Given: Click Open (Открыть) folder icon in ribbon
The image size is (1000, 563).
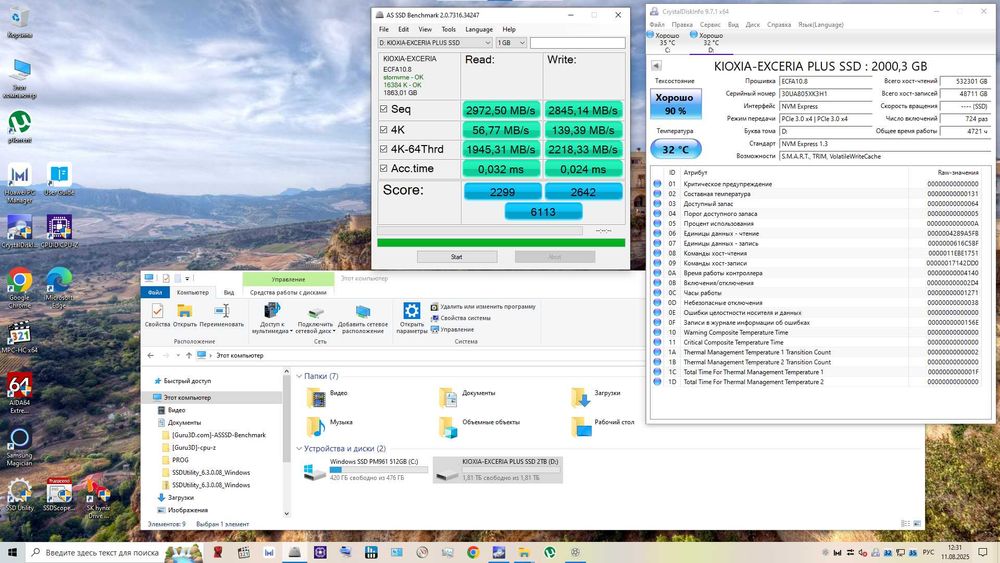Looking at the screenshot, I should 185,315.
